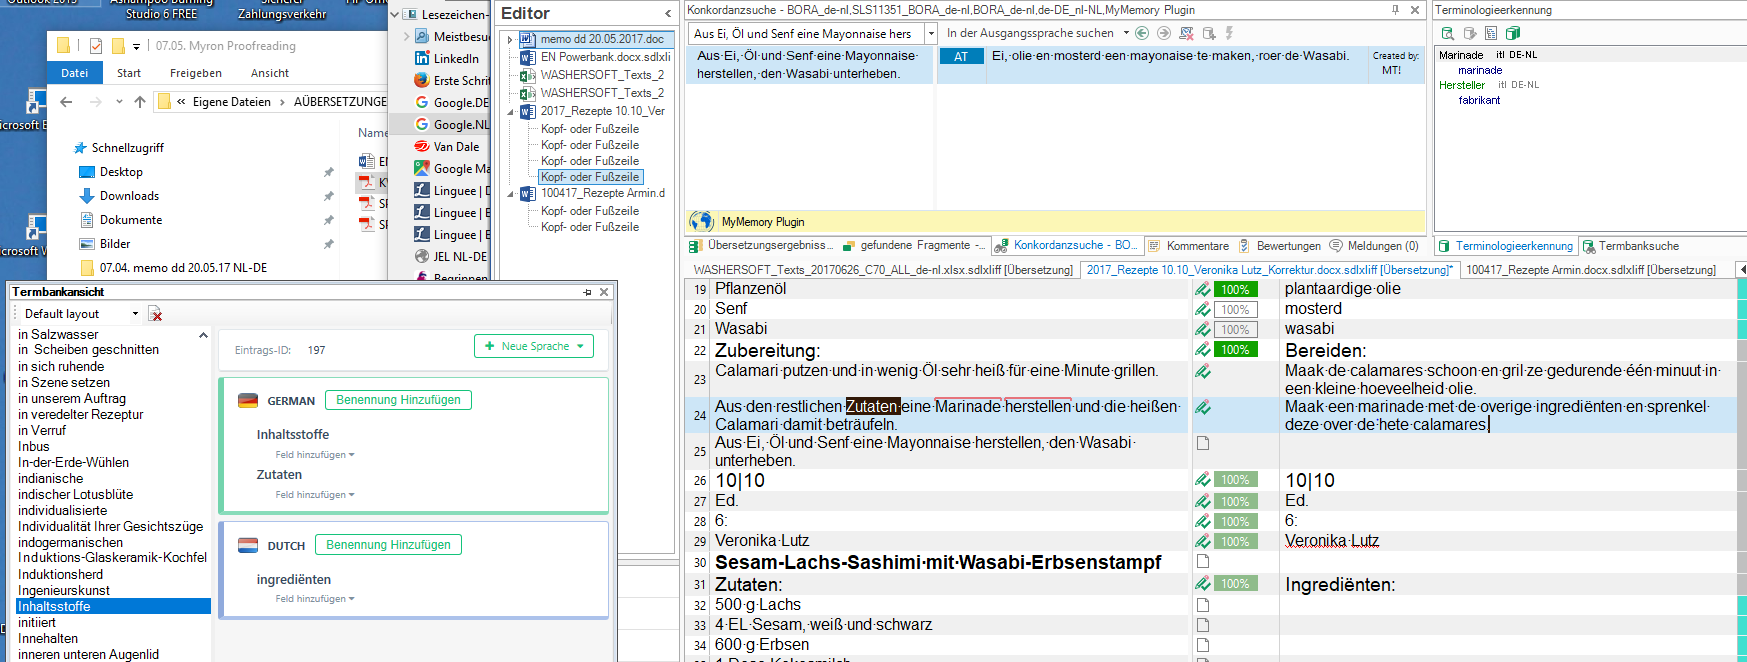Click the MyMemory Plugin globe icon
The width and height of the screenshot is (1747, 662).
[702, 221]
